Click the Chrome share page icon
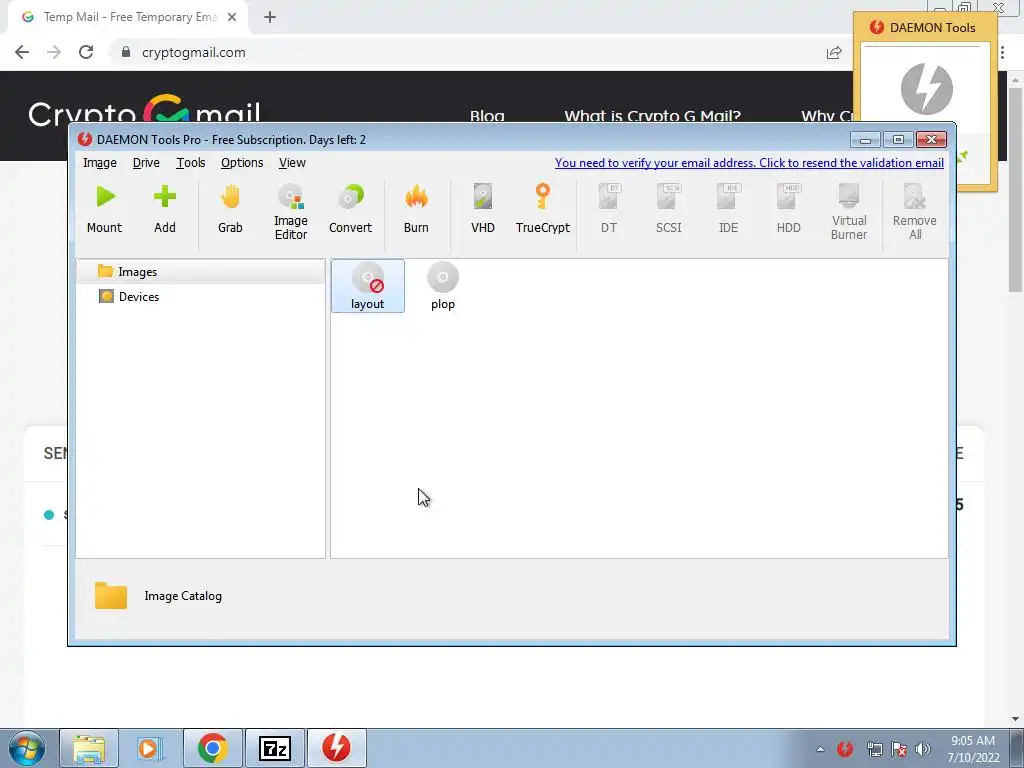Image resolution: width=1024 pixels, height=768 pixels. 834,52
